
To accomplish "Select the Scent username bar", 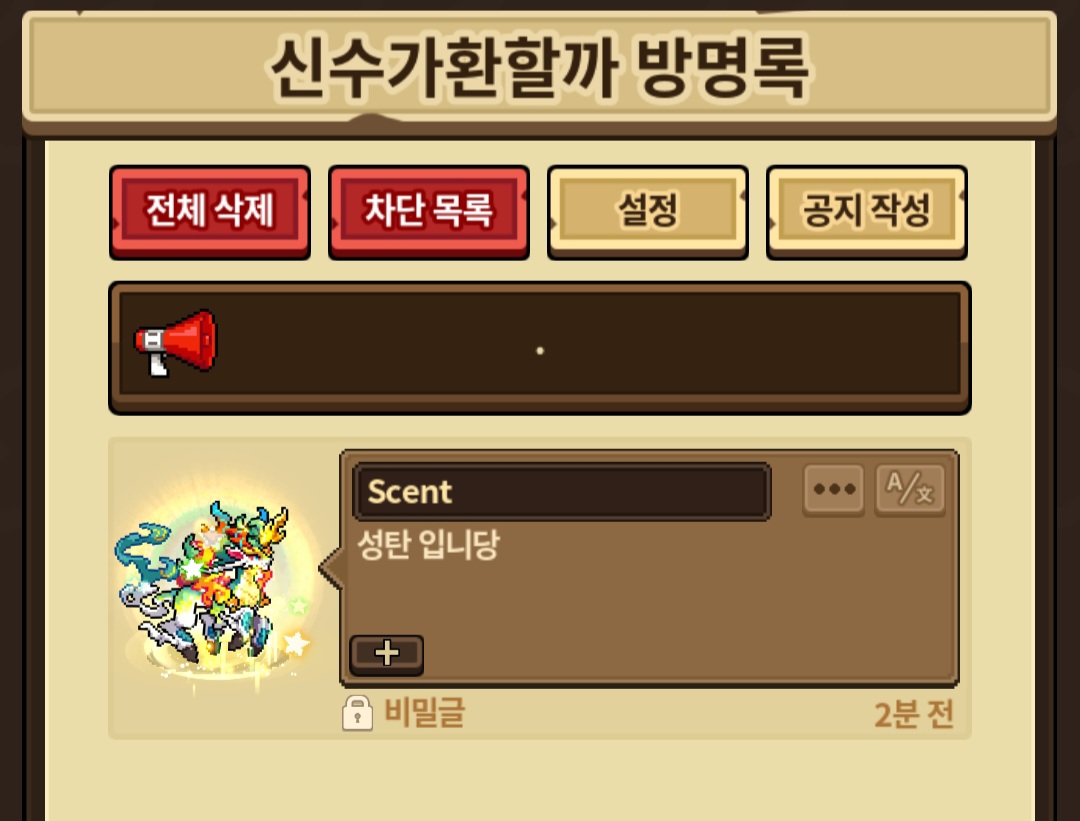I will pyautogui.click(x=561, y=491).
